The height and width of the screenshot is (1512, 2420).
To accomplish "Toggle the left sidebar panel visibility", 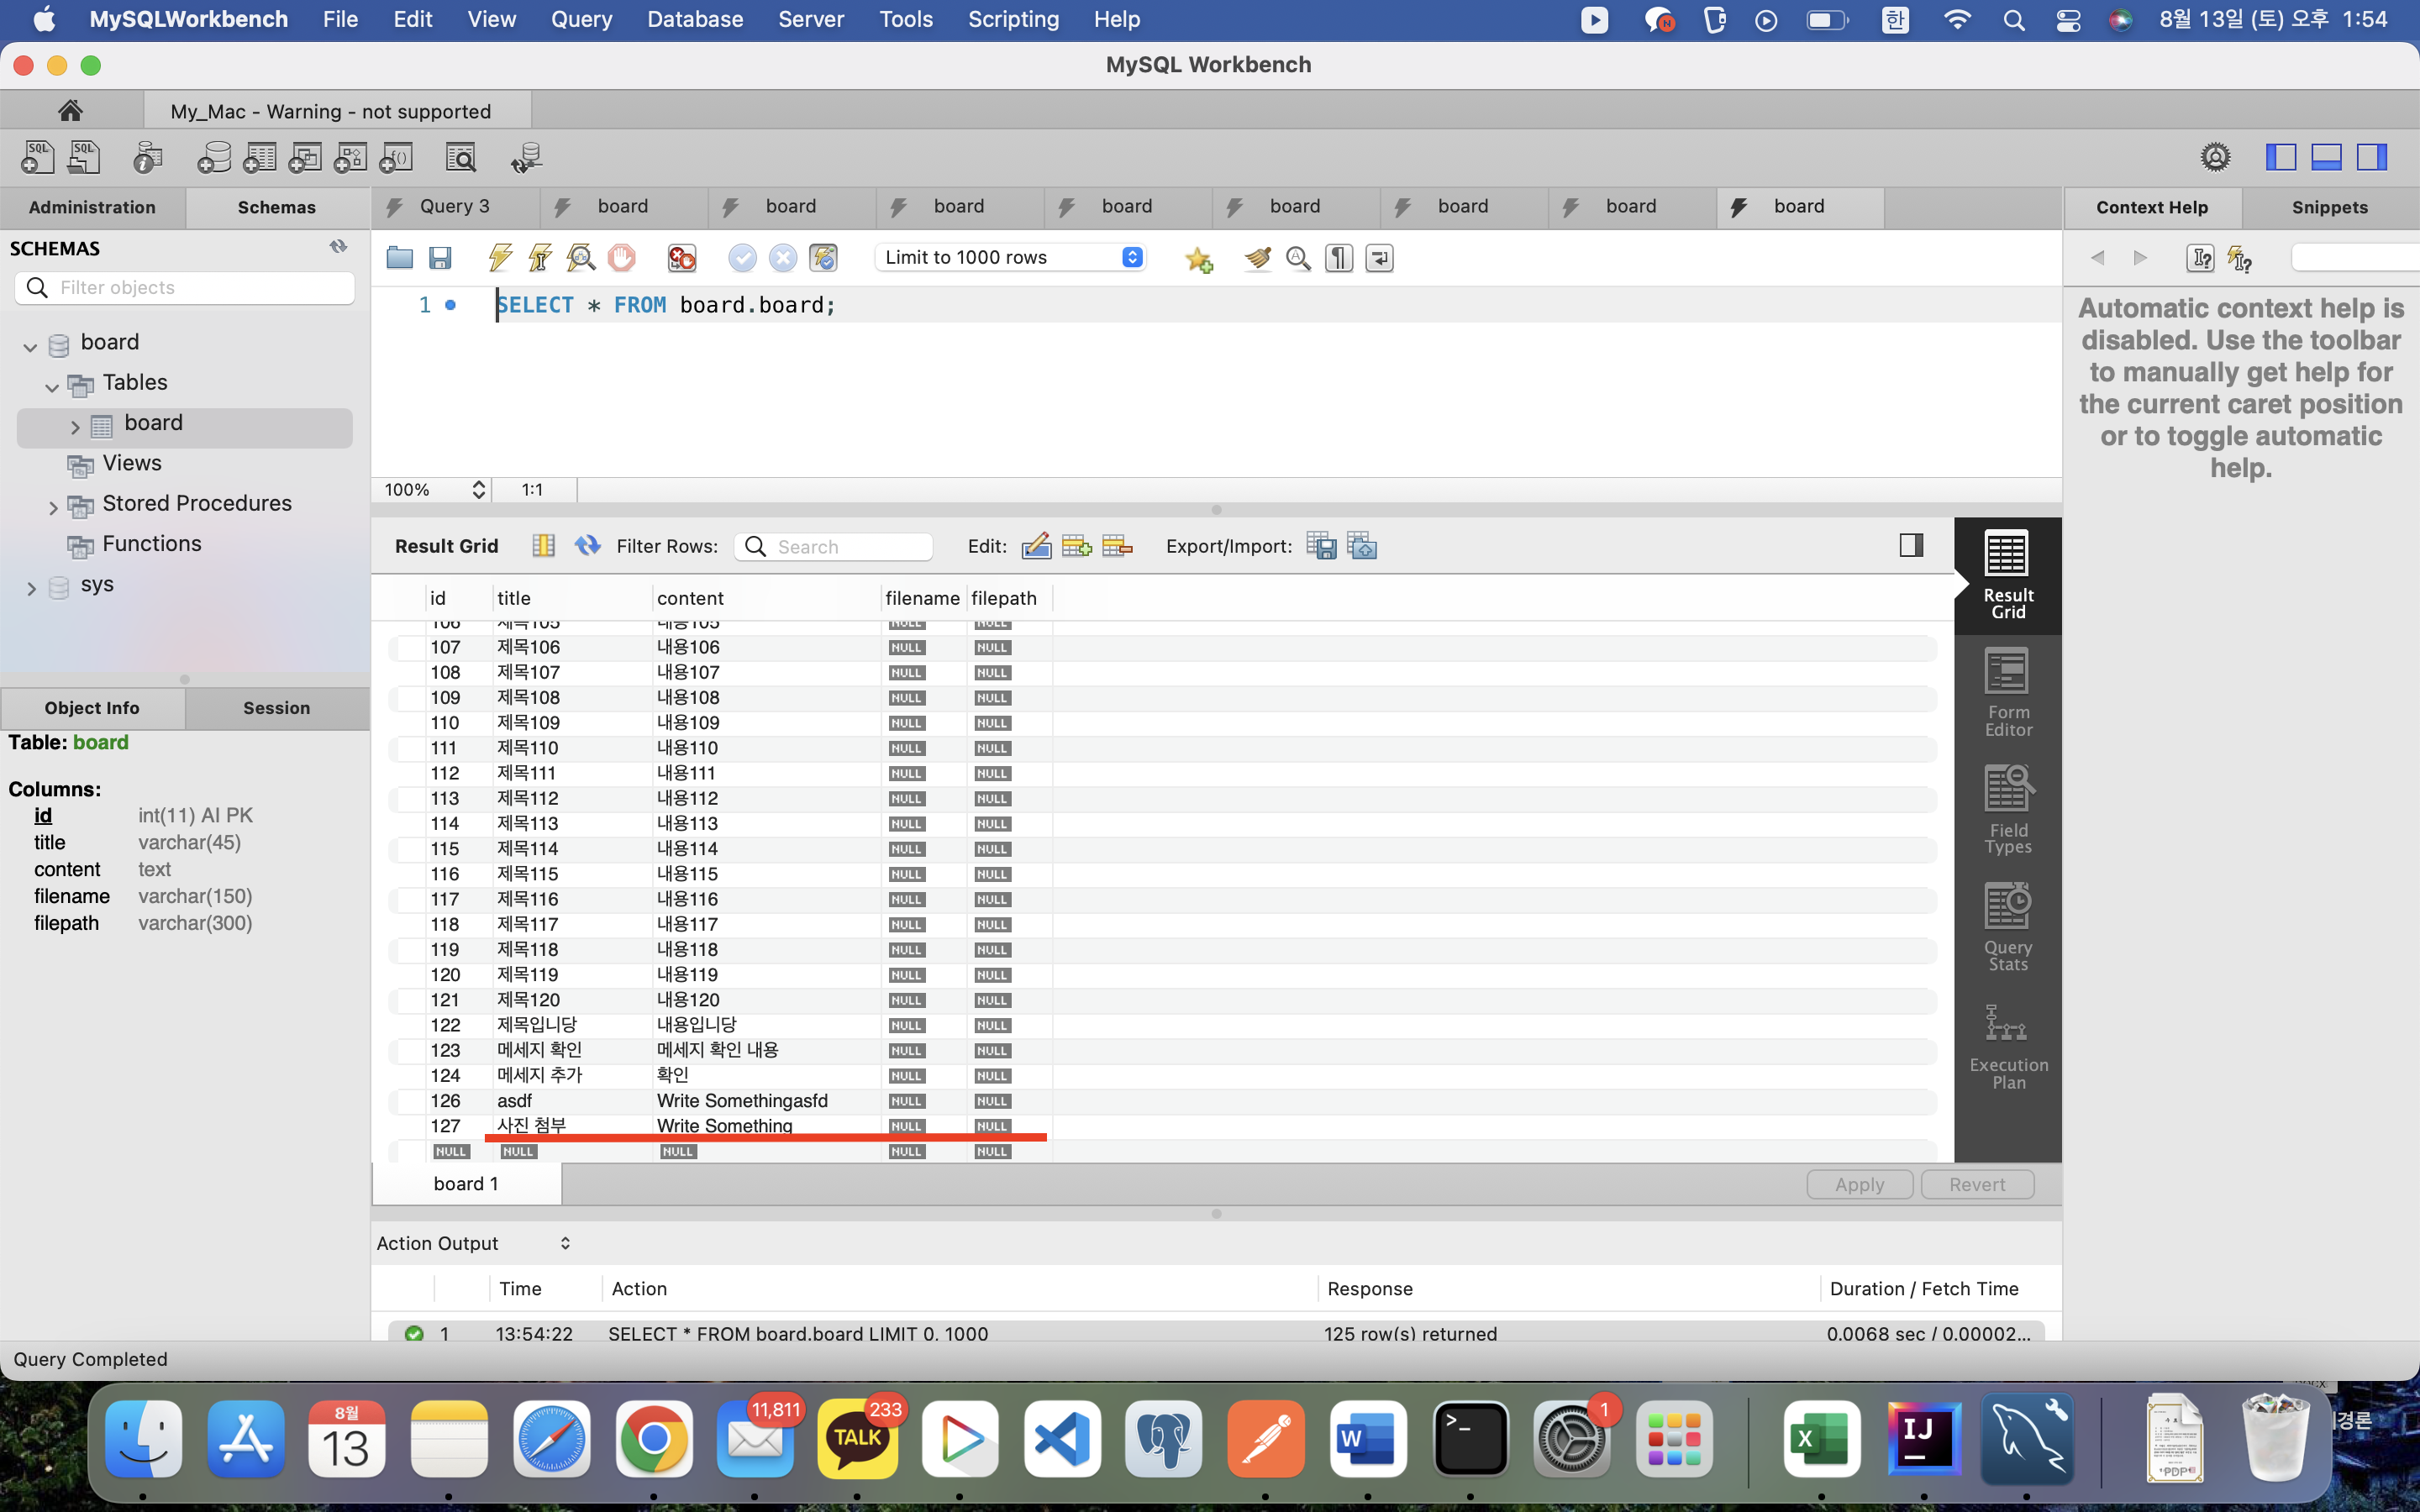I will 2280,157.
